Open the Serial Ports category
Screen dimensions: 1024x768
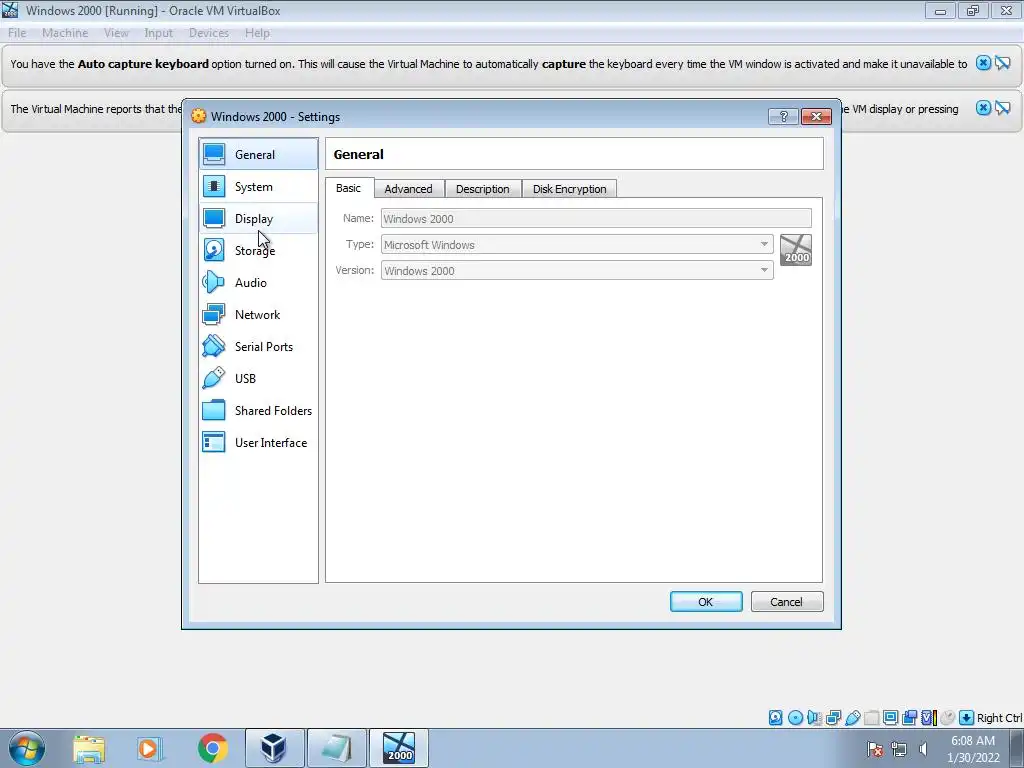click(258, 347)
